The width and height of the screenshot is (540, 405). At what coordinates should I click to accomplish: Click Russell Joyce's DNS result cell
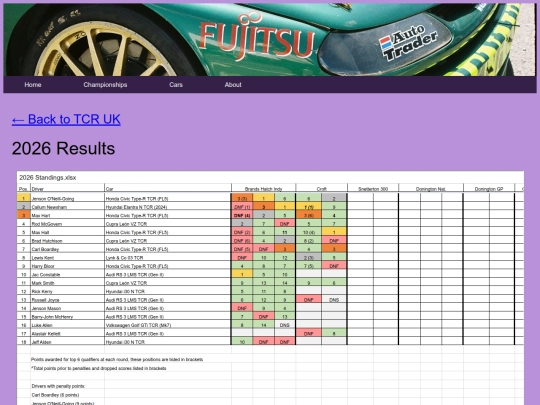(x=334, y=300)
